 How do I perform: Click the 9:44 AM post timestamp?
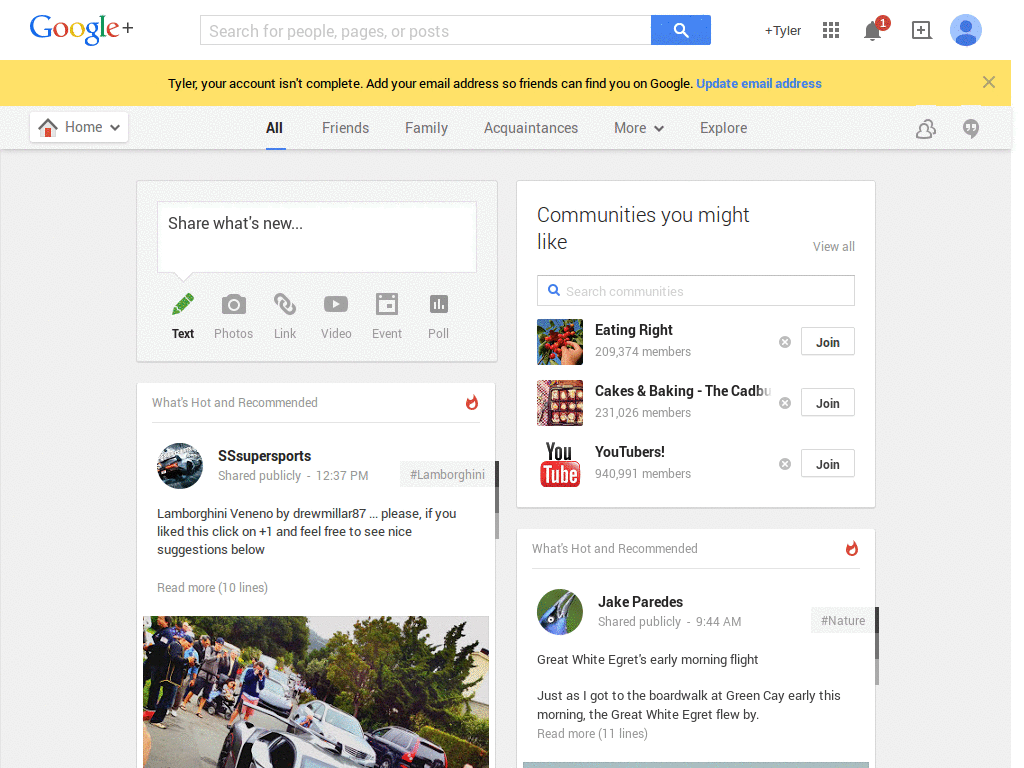tap(718, 622)
